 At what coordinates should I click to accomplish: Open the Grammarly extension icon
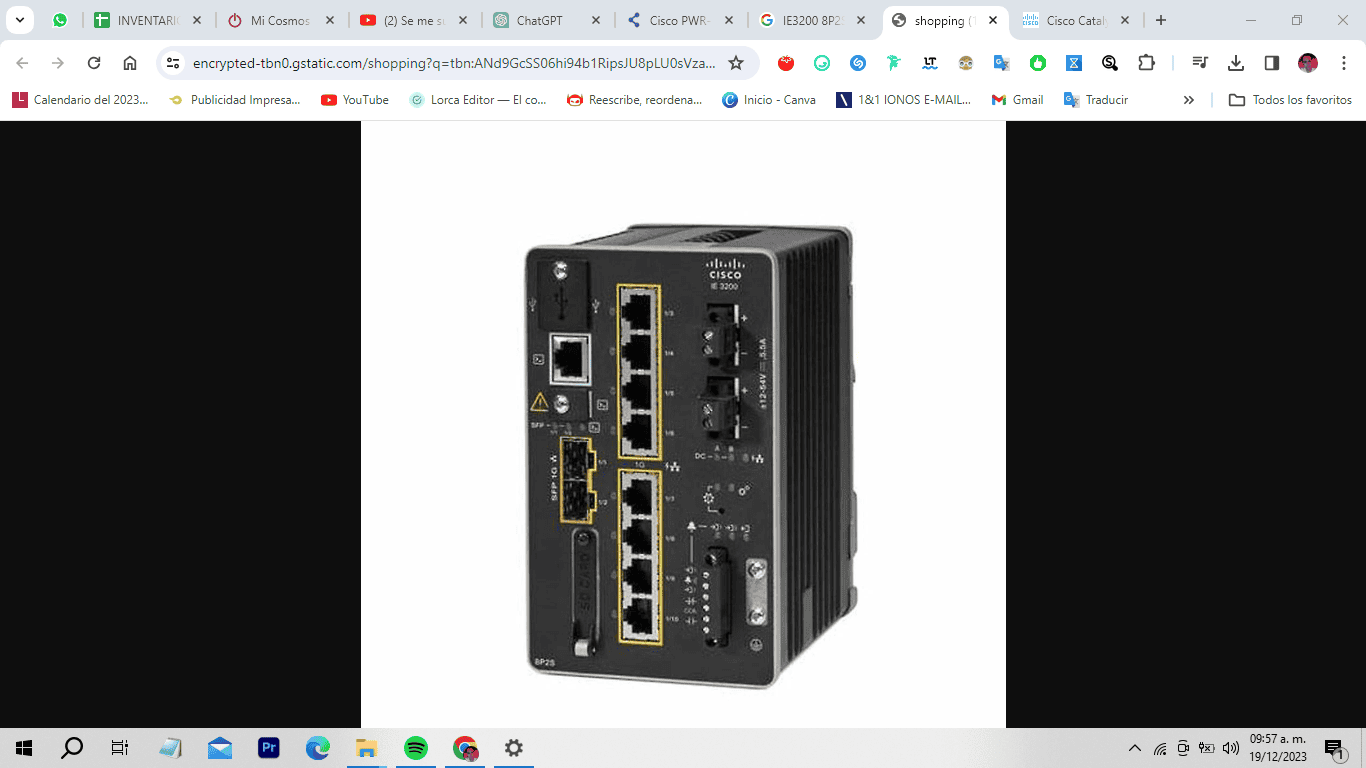(x=822, y=63)
